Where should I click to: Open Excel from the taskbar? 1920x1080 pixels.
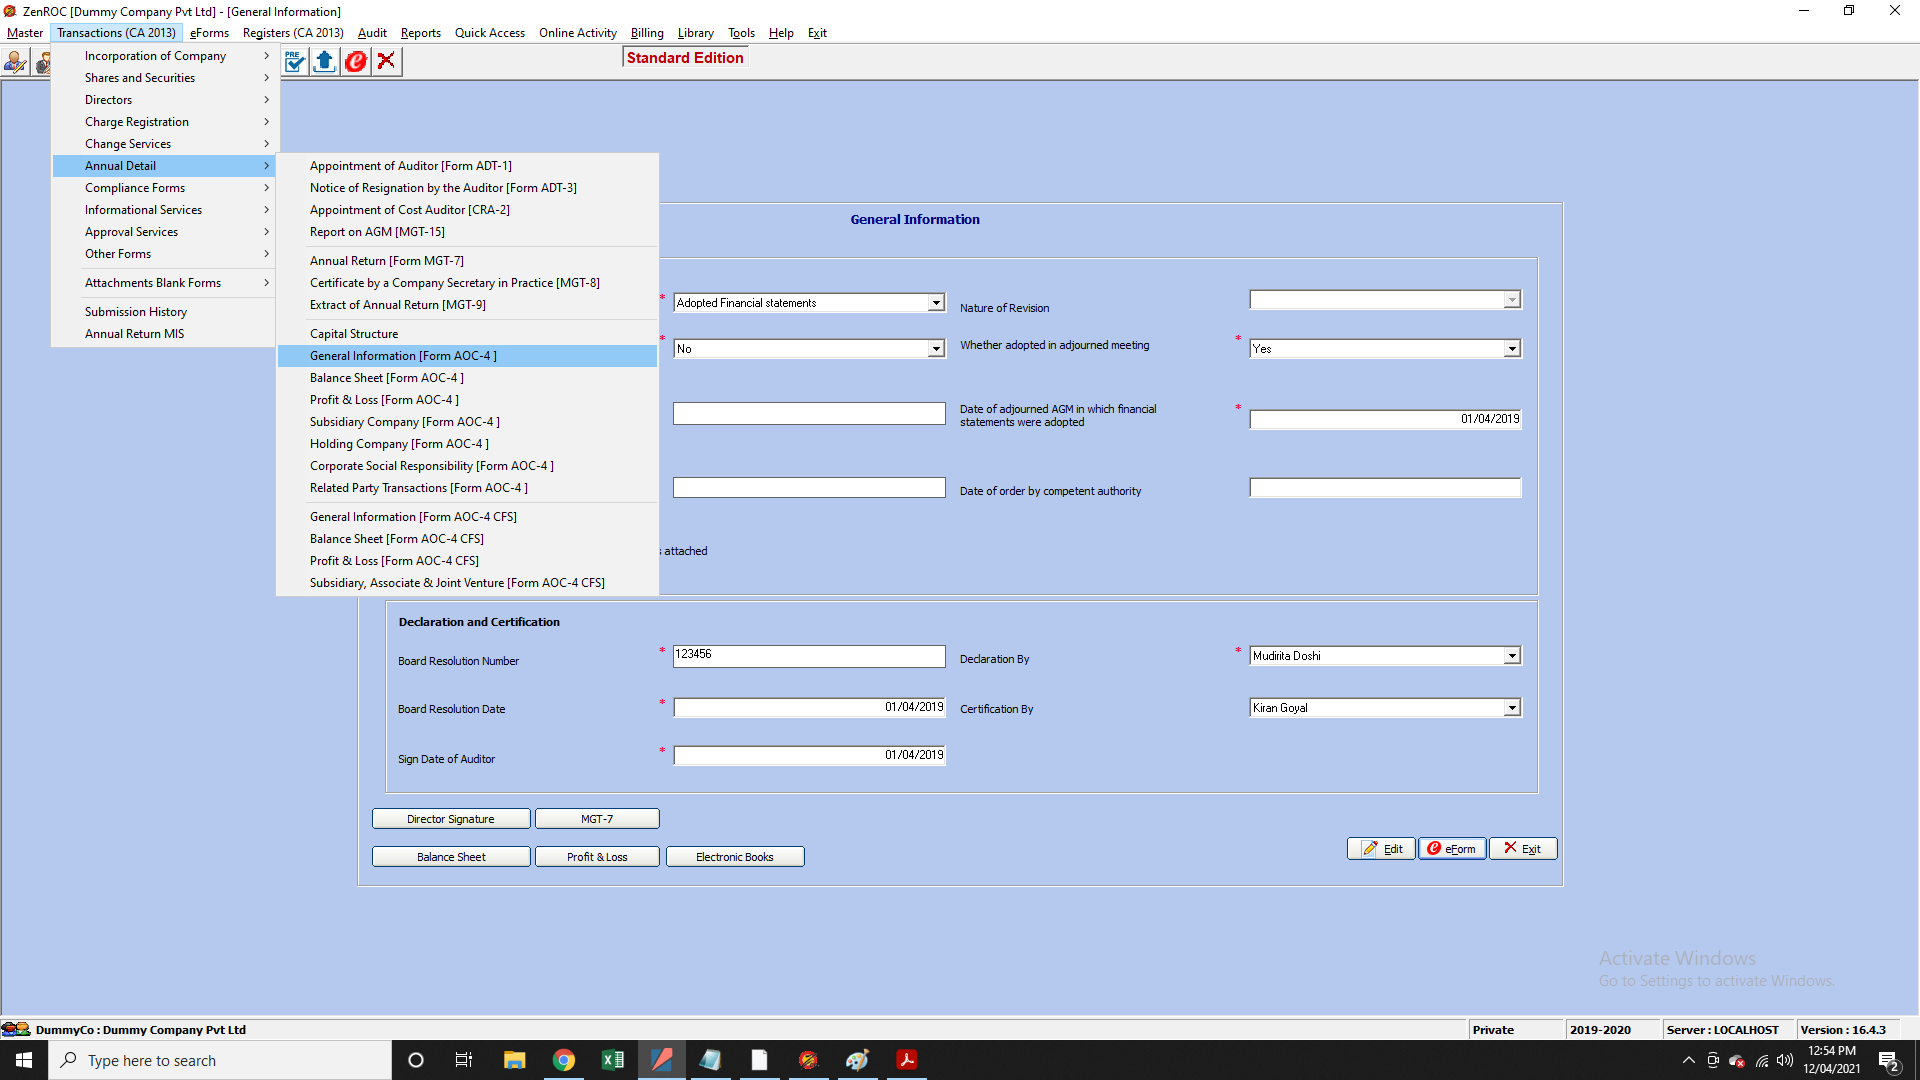coord(613,1060)
